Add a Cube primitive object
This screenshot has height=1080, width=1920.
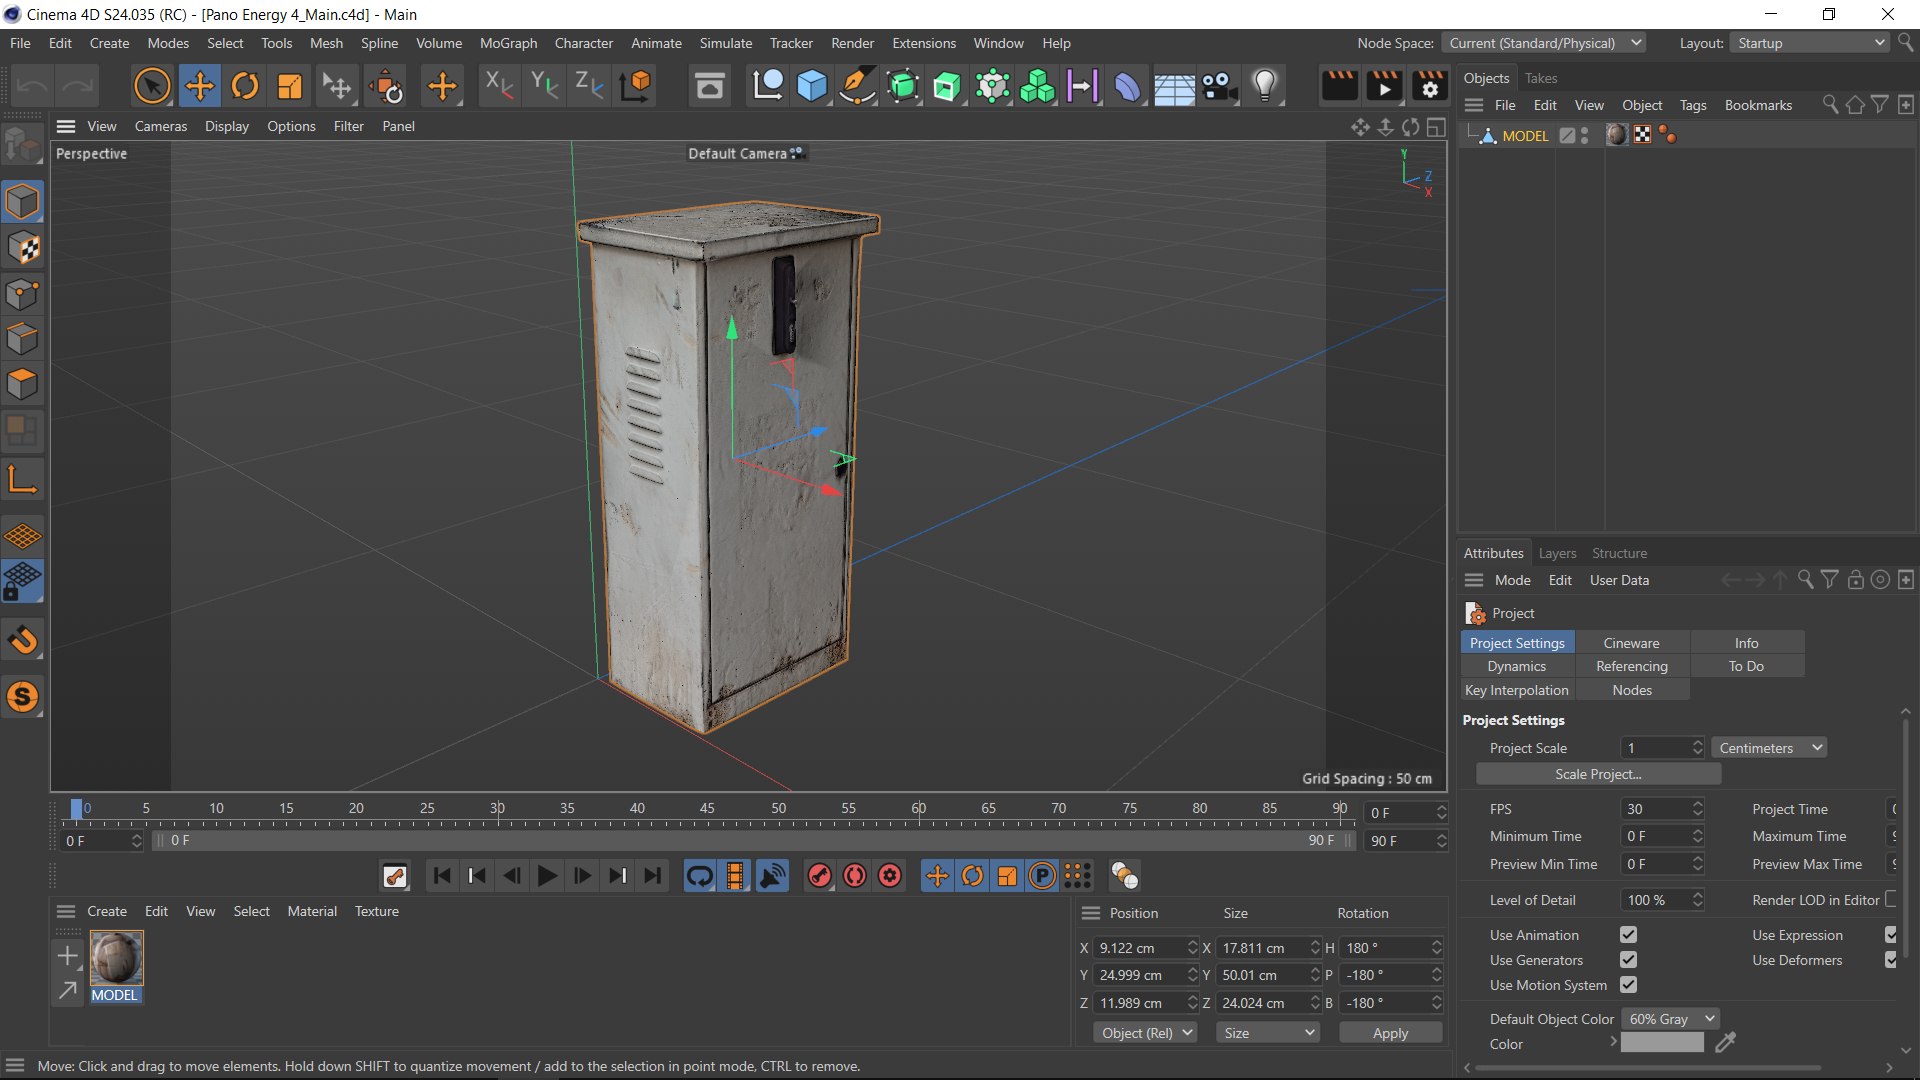(812, 86)
